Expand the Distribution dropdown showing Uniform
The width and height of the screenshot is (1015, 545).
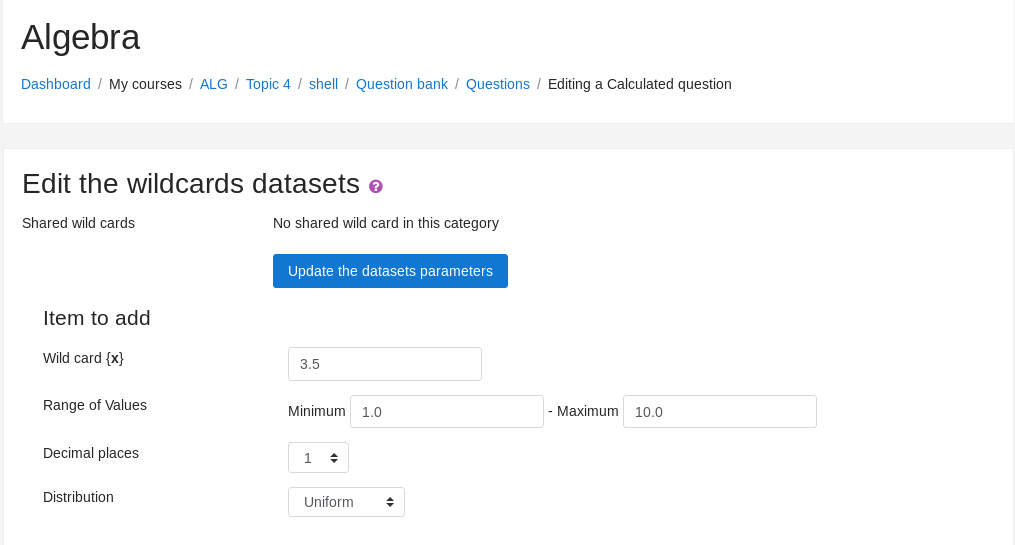[x=346, y=502]
